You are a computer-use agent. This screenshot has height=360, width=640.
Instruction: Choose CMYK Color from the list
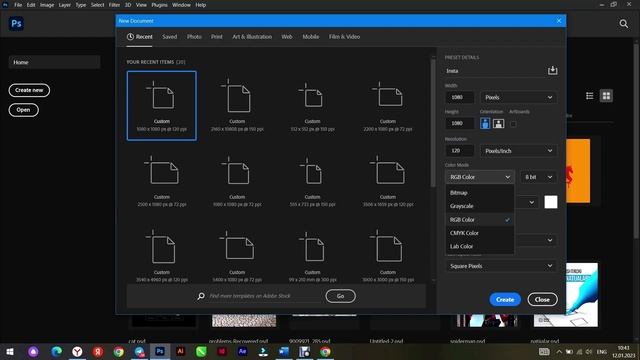480,233
